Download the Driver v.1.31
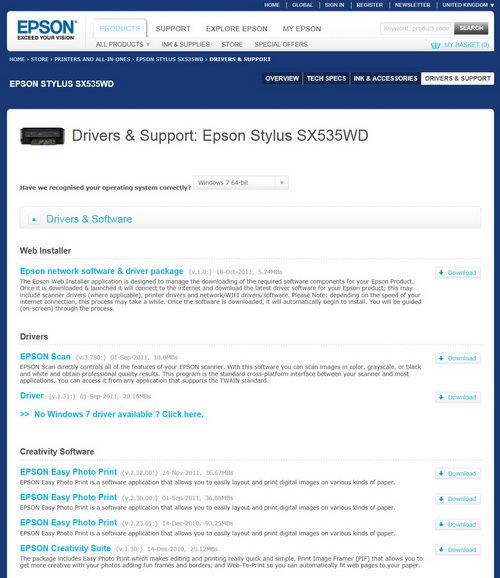 point(458,397)
